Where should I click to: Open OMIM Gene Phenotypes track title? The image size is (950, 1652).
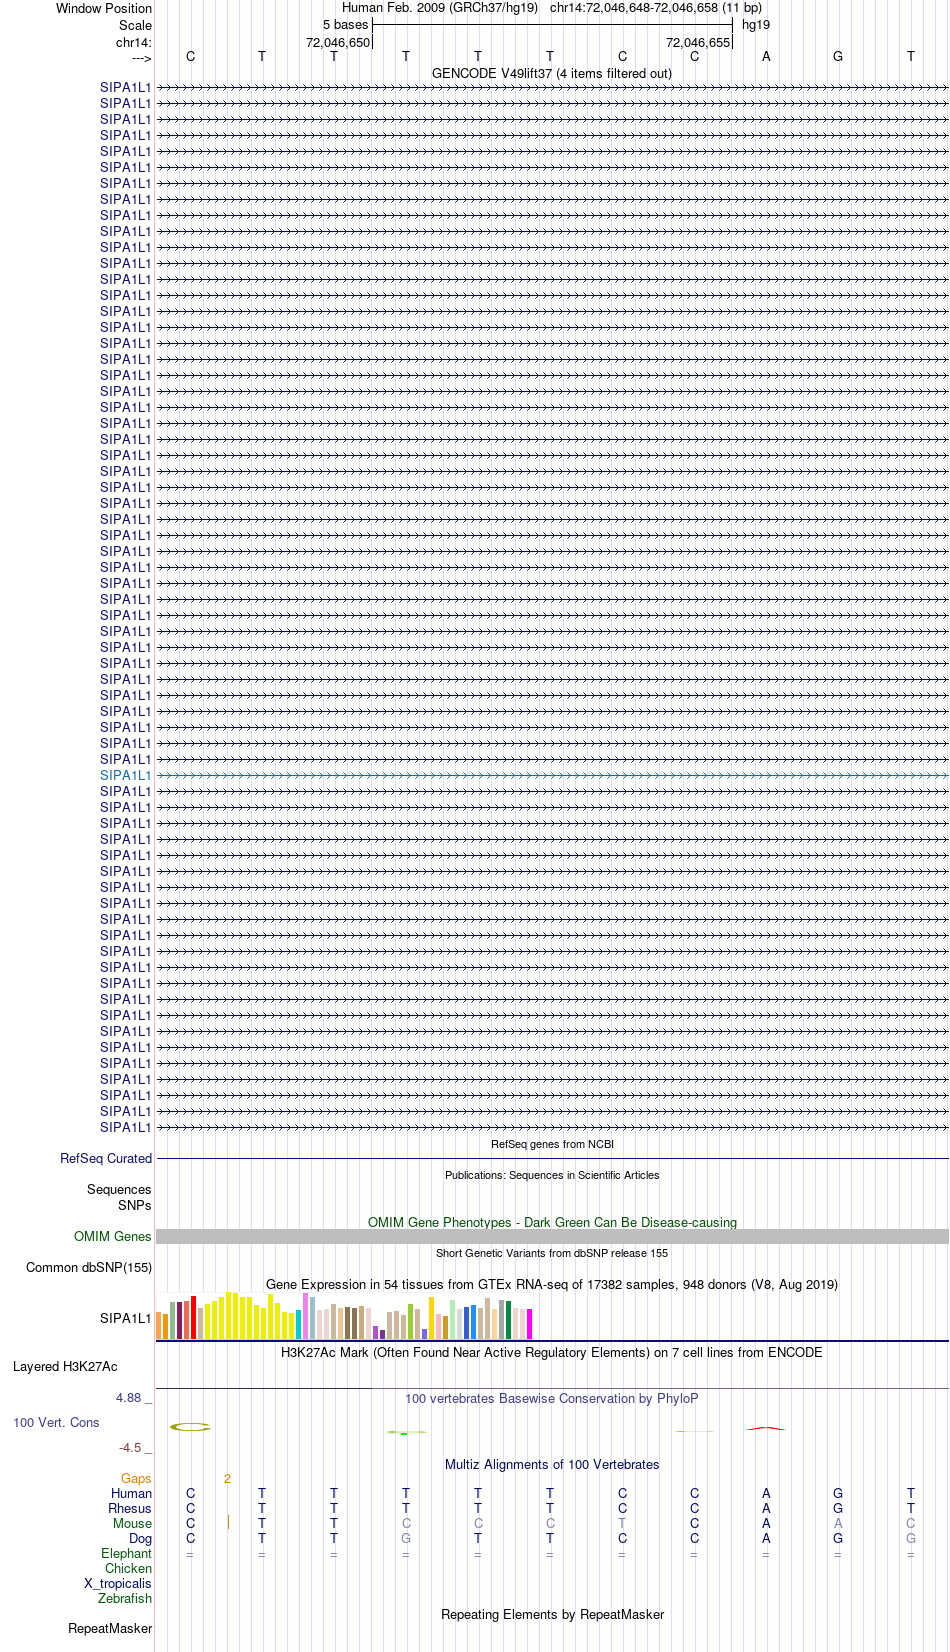coord(552,1223)
